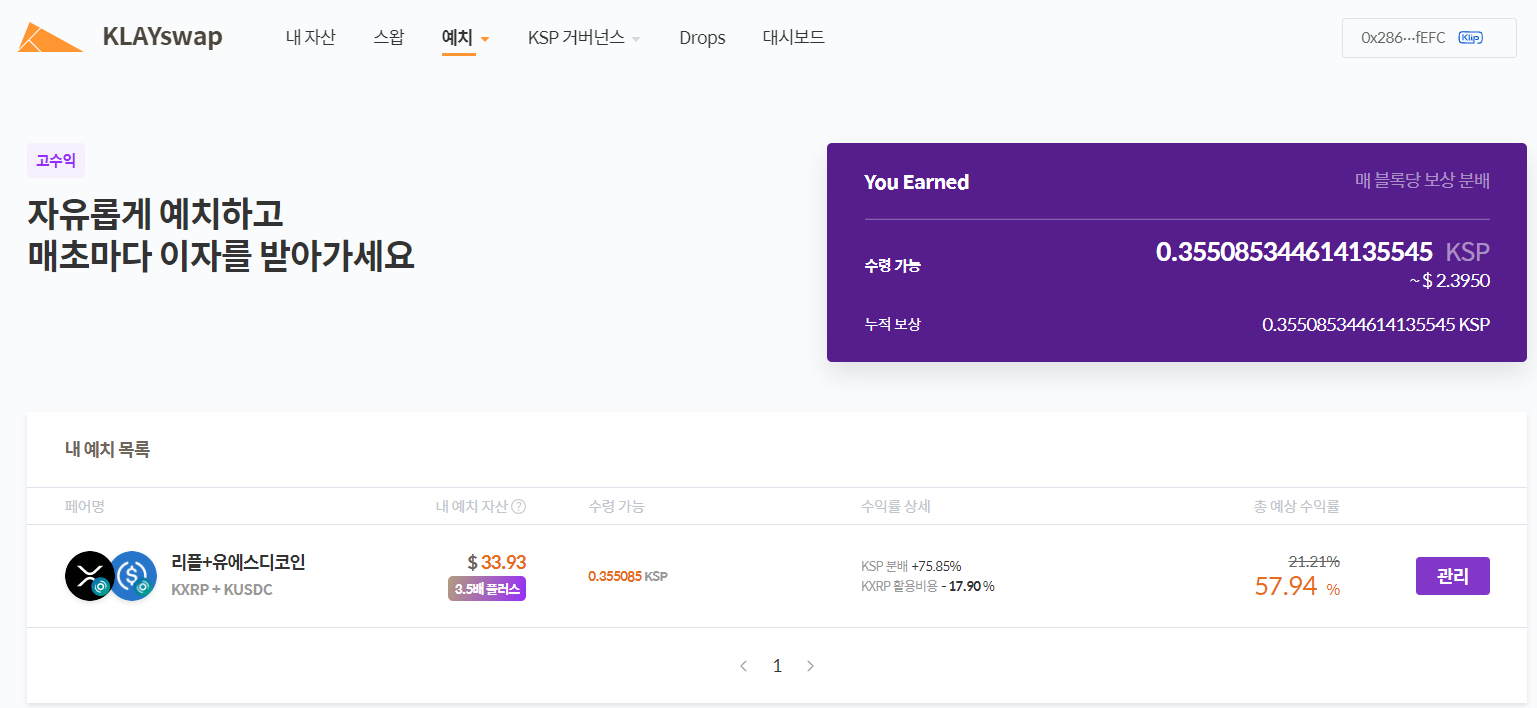This screenshot has height=708, width=1537.
Task: Click the 수령 가능 column header
Action: [617, 507]
